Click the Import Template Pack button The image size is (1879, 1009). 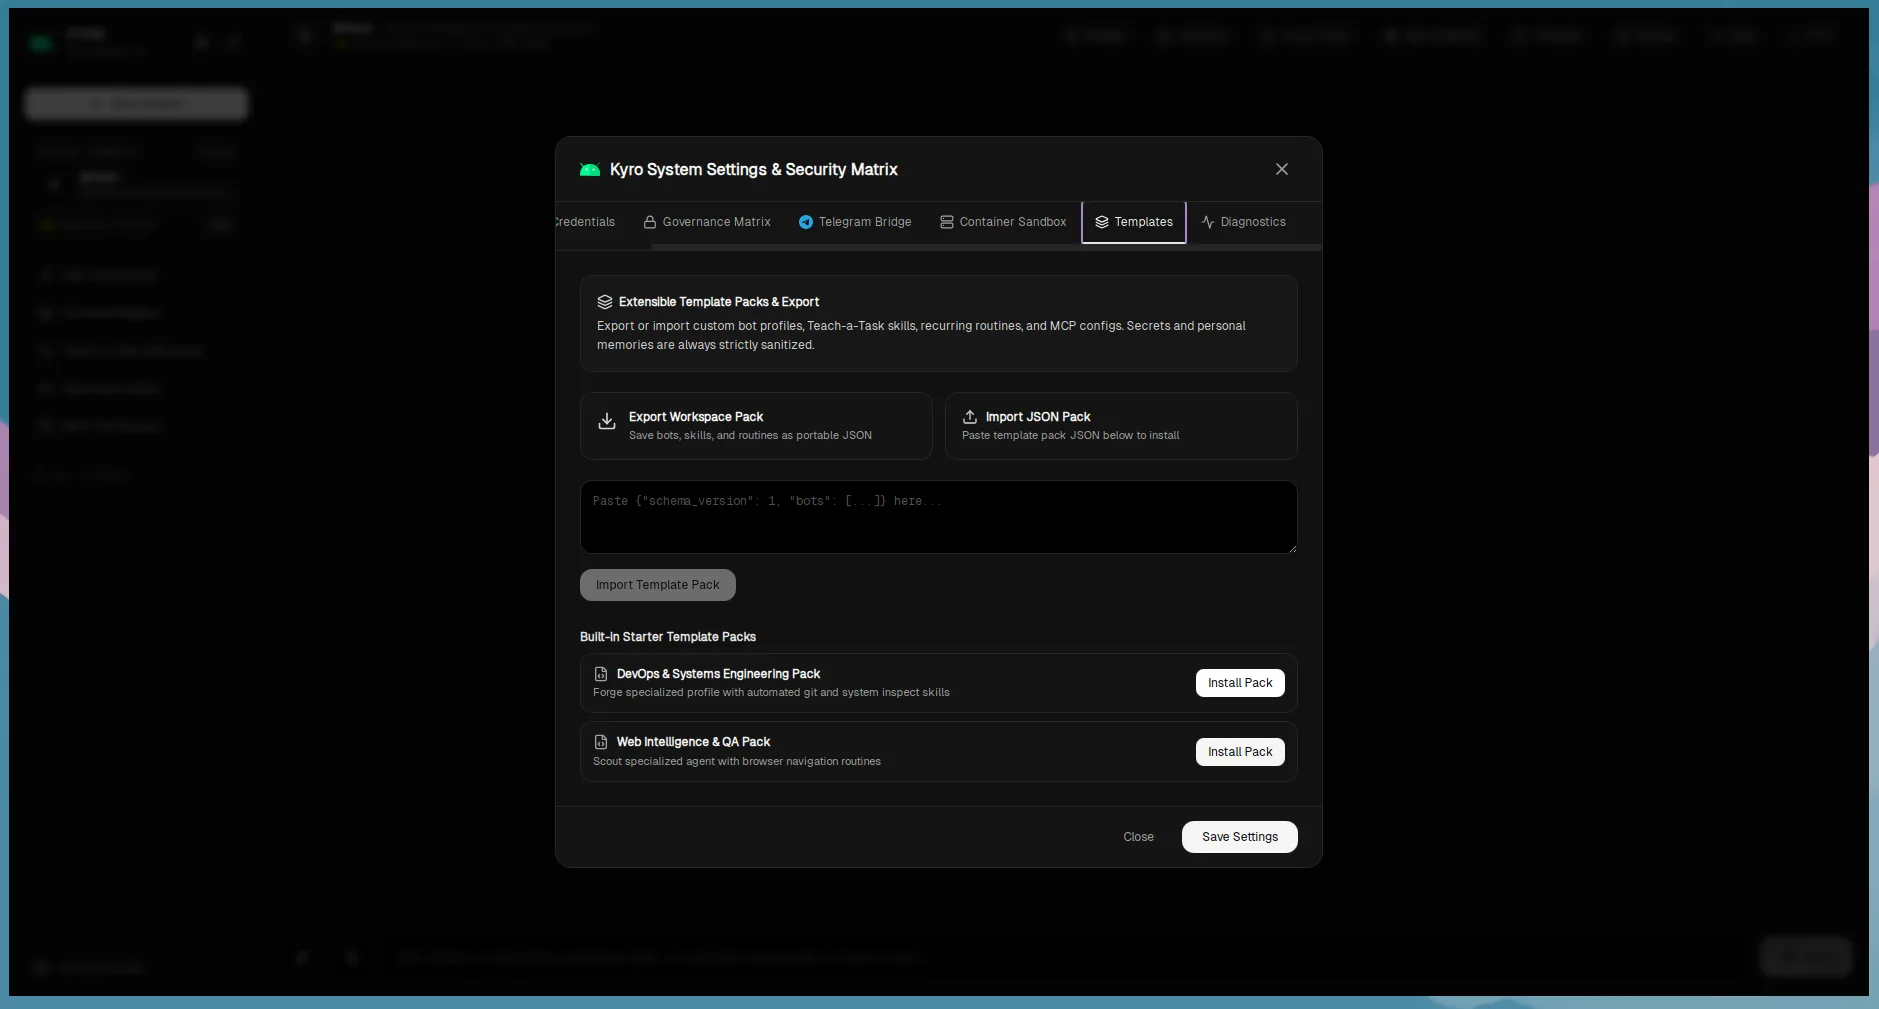[658, 585]
